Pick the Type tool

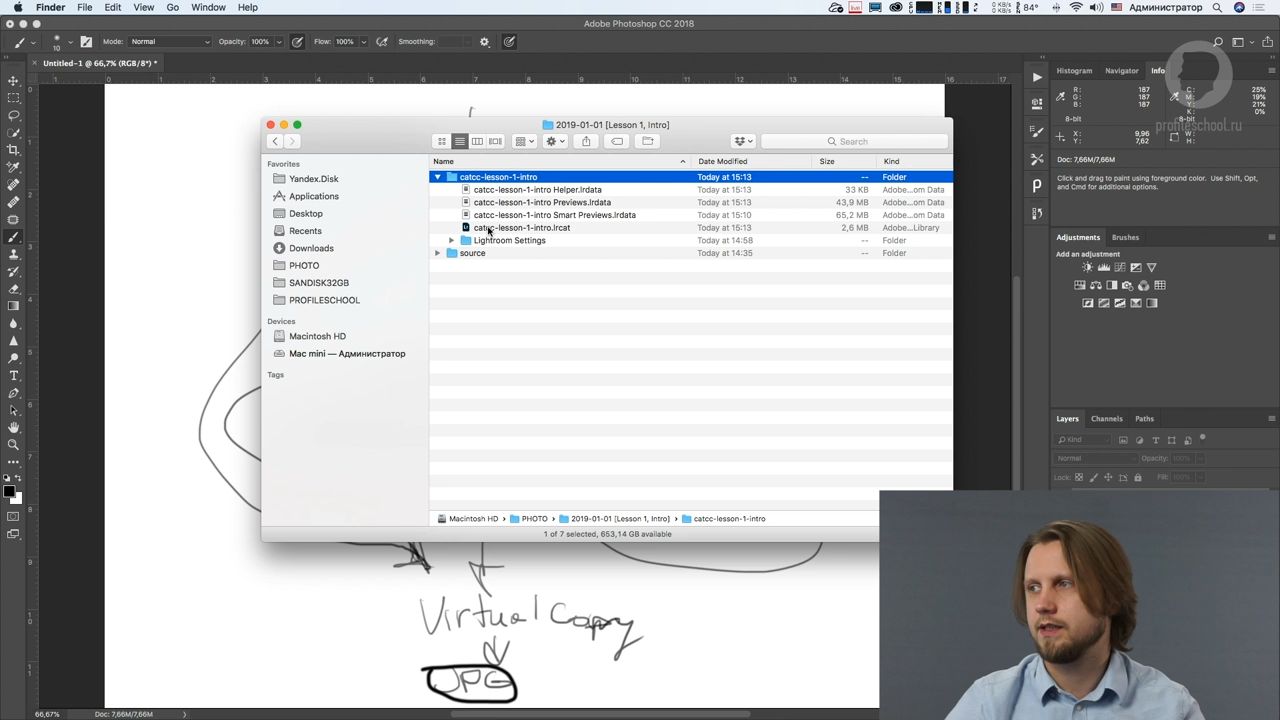(13, 376)
